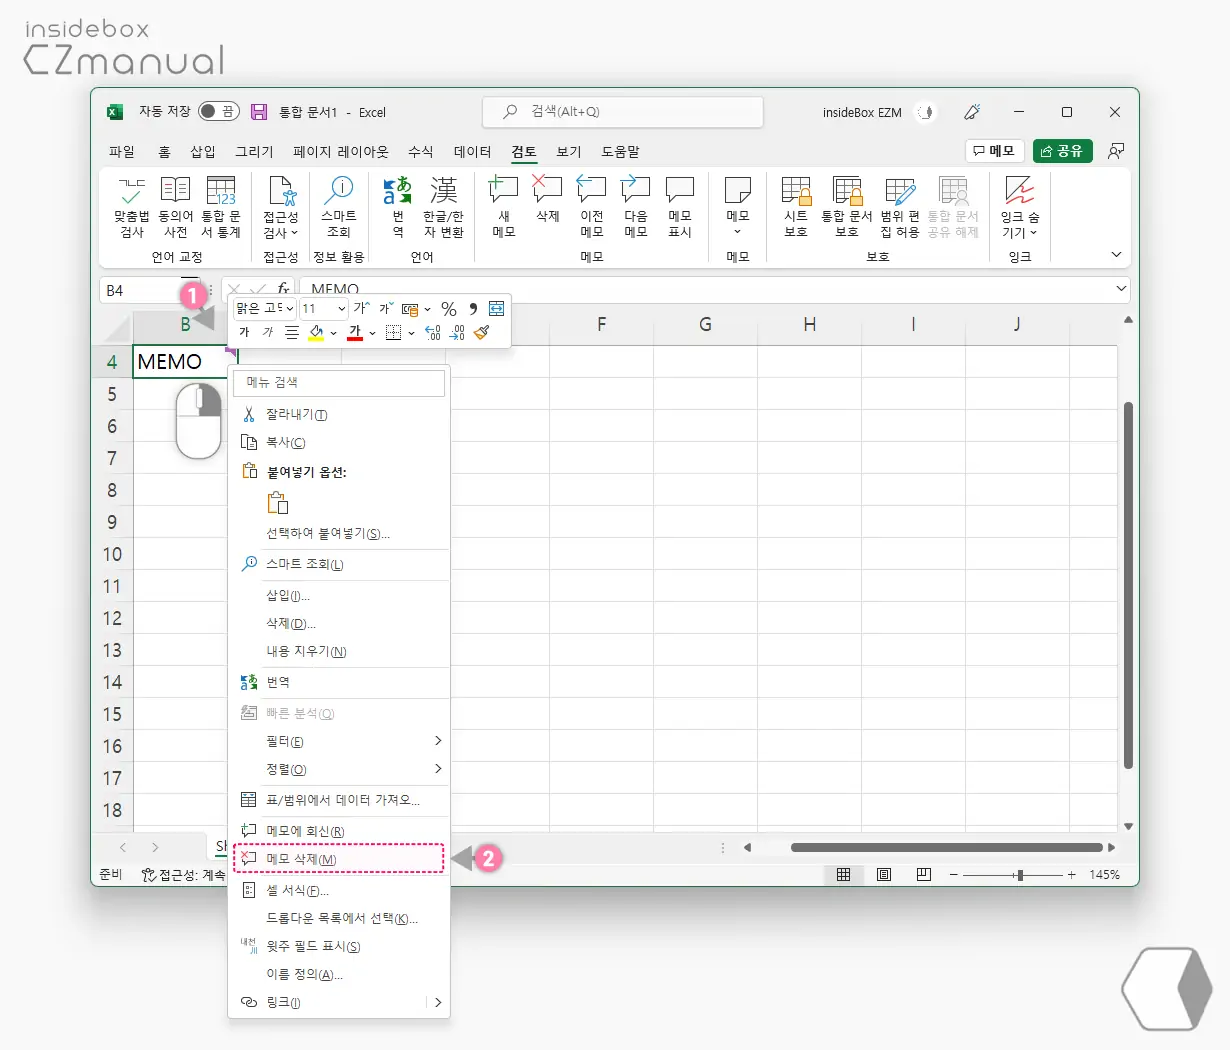Go to 이전 메모 previous note
The width and height of the screenshot is (1230, 1050).
591,208
